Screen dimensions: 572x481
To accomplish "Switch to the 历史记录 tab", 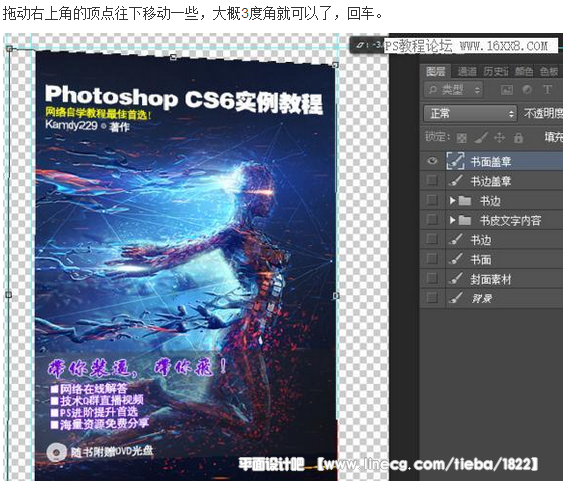I will [496, 71].
